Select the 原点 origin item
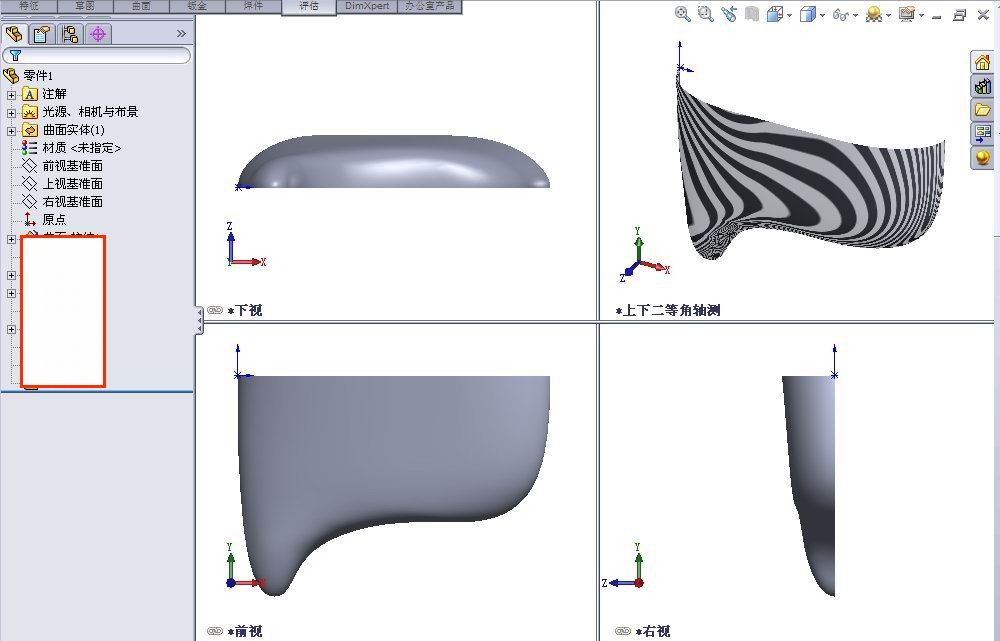 click(x=54, y=219)
